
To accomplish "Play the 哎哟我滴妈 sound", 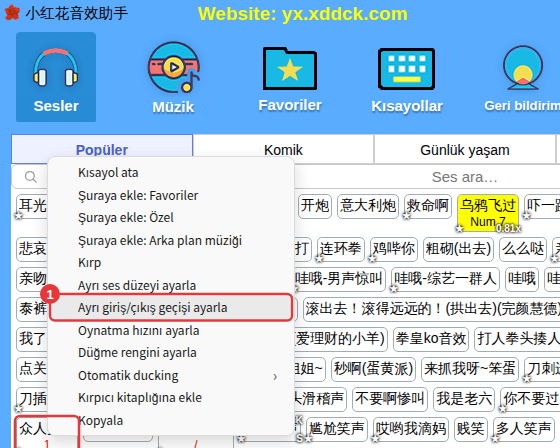I will 411,429.
